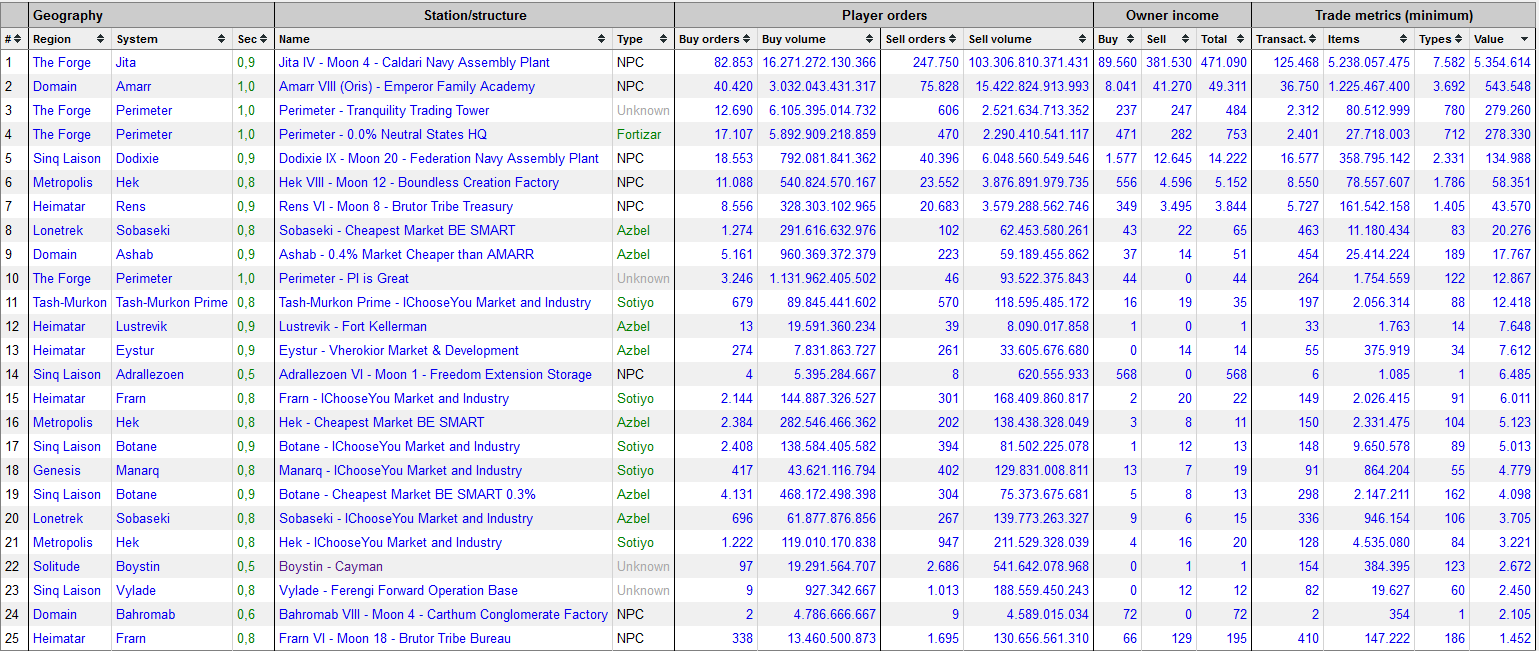Open Boystin system link
The width and height of the screenshot is (1539, 651).
tap(138, 566)
